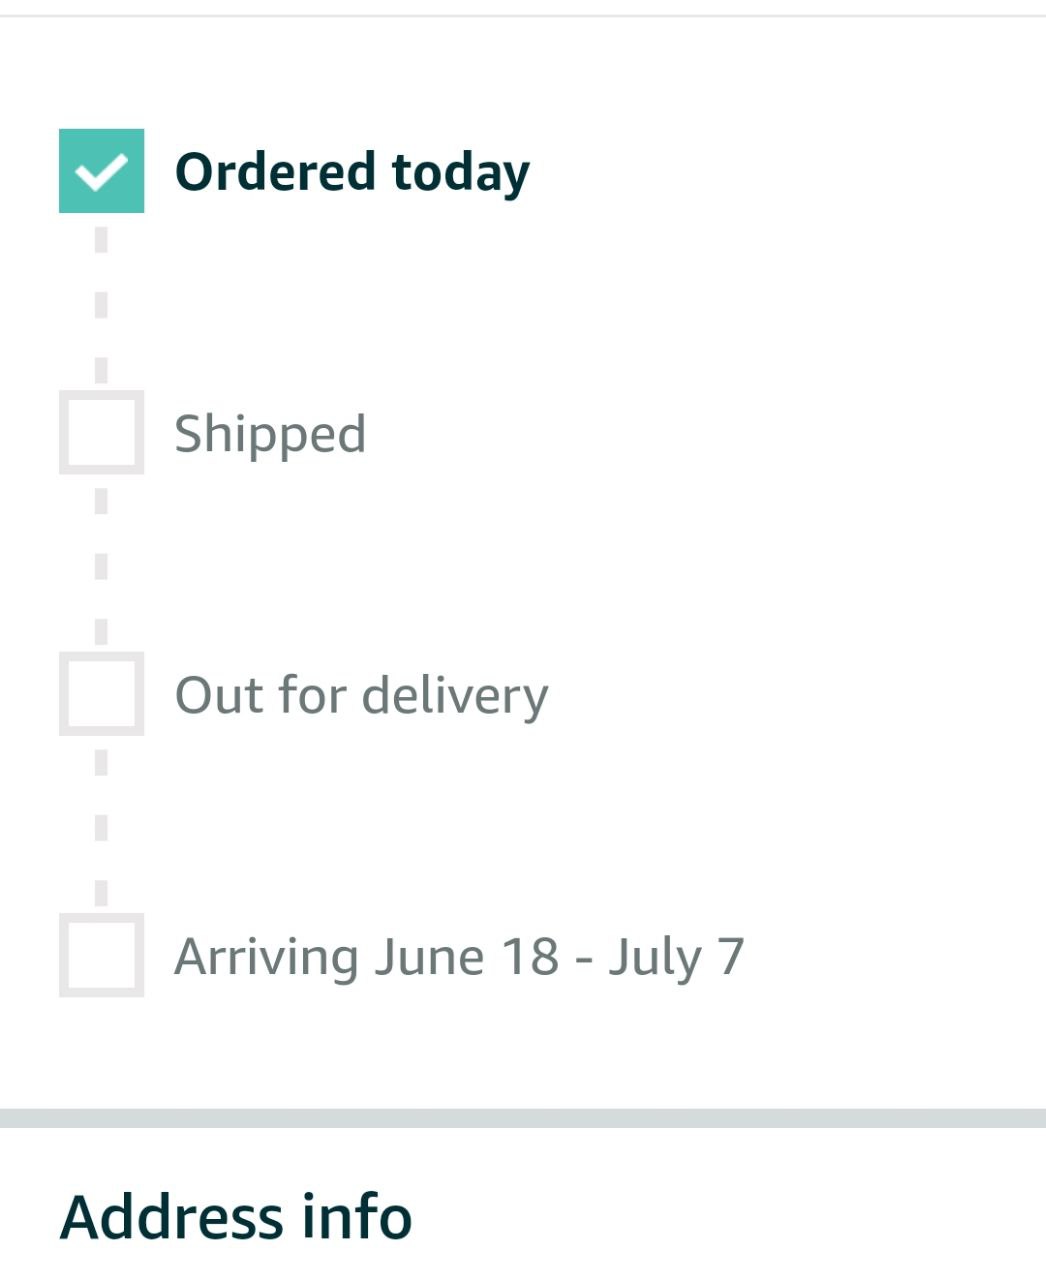Click the empty Arriving status box
The image size is (1046, 1280).
(101, 955)
